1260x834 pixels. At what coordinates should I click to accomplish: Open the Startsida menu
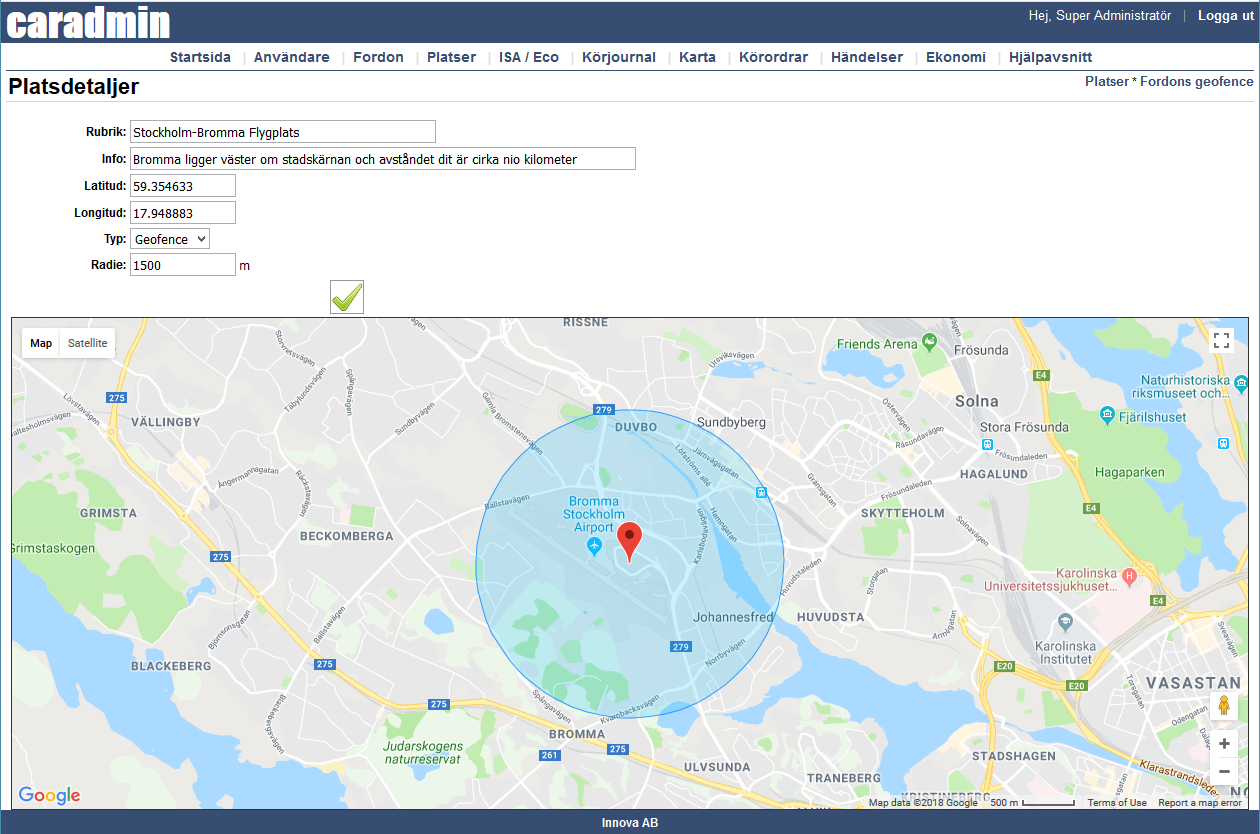200,57
